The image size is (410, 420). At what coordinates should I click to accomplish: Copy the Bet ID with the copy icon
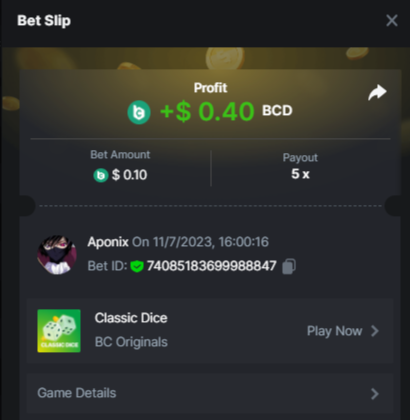(289, 266)
